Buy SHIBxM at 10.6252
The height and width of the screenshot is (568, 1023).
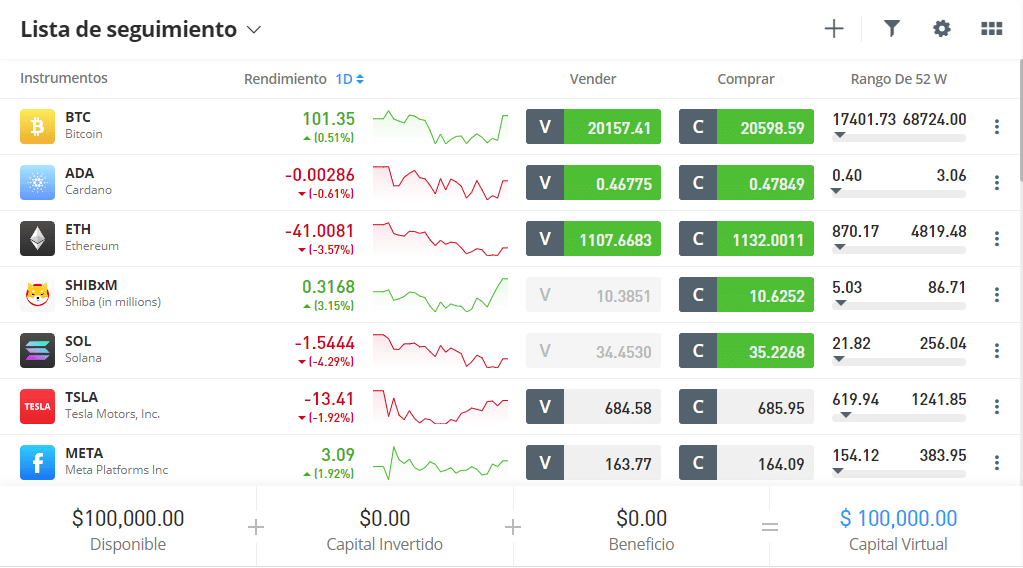coord(746,295)
